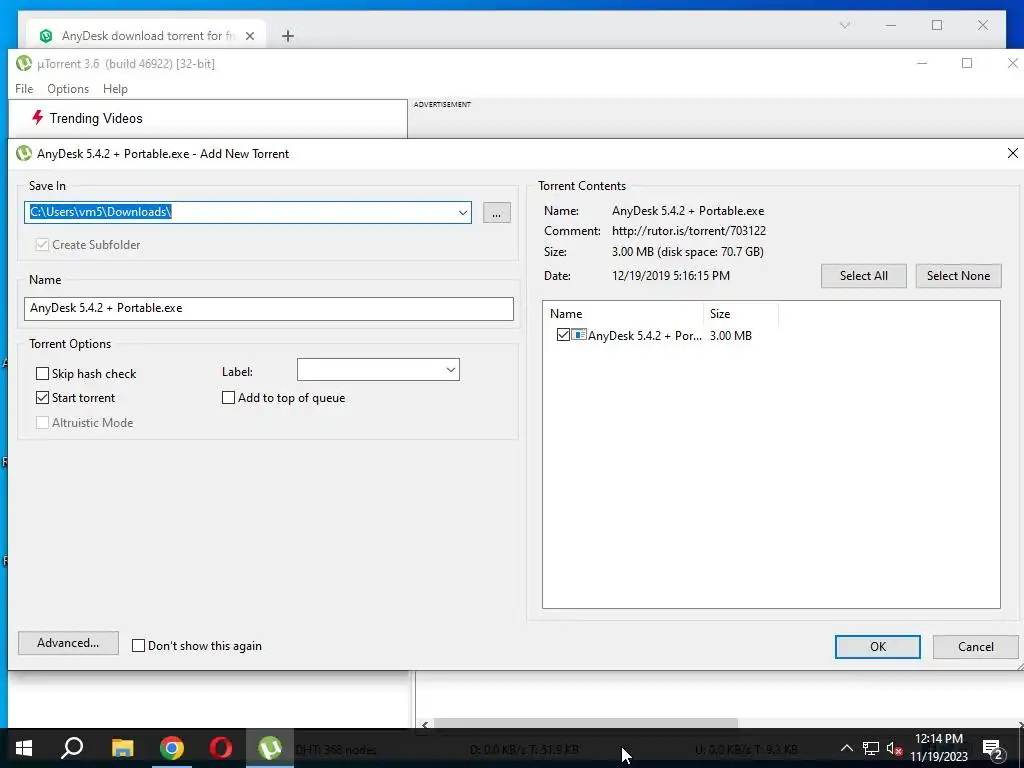Image resolution: width=1024 pixels, height=768 pixels.
Task: Click the torrent Name text field
Action: (268, 308)
